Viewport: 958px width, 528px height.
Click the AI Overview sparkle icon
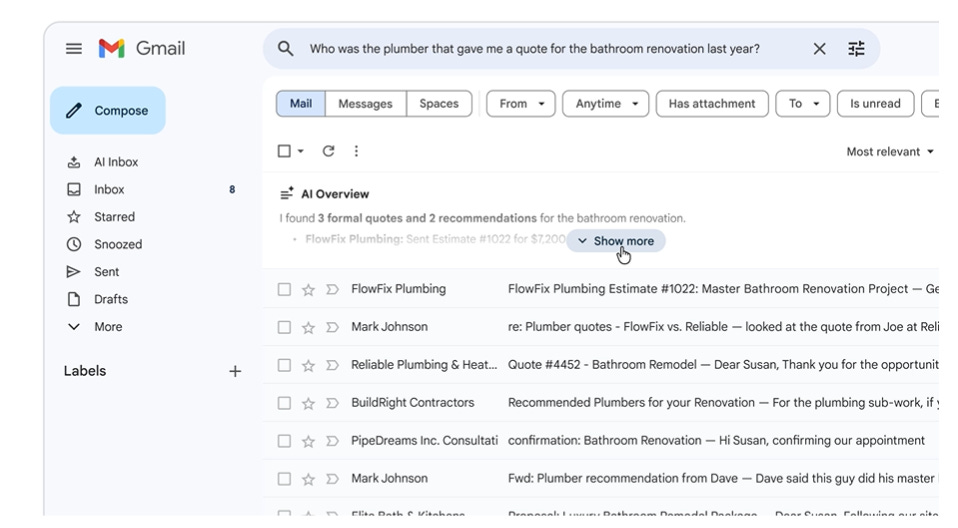287,194
